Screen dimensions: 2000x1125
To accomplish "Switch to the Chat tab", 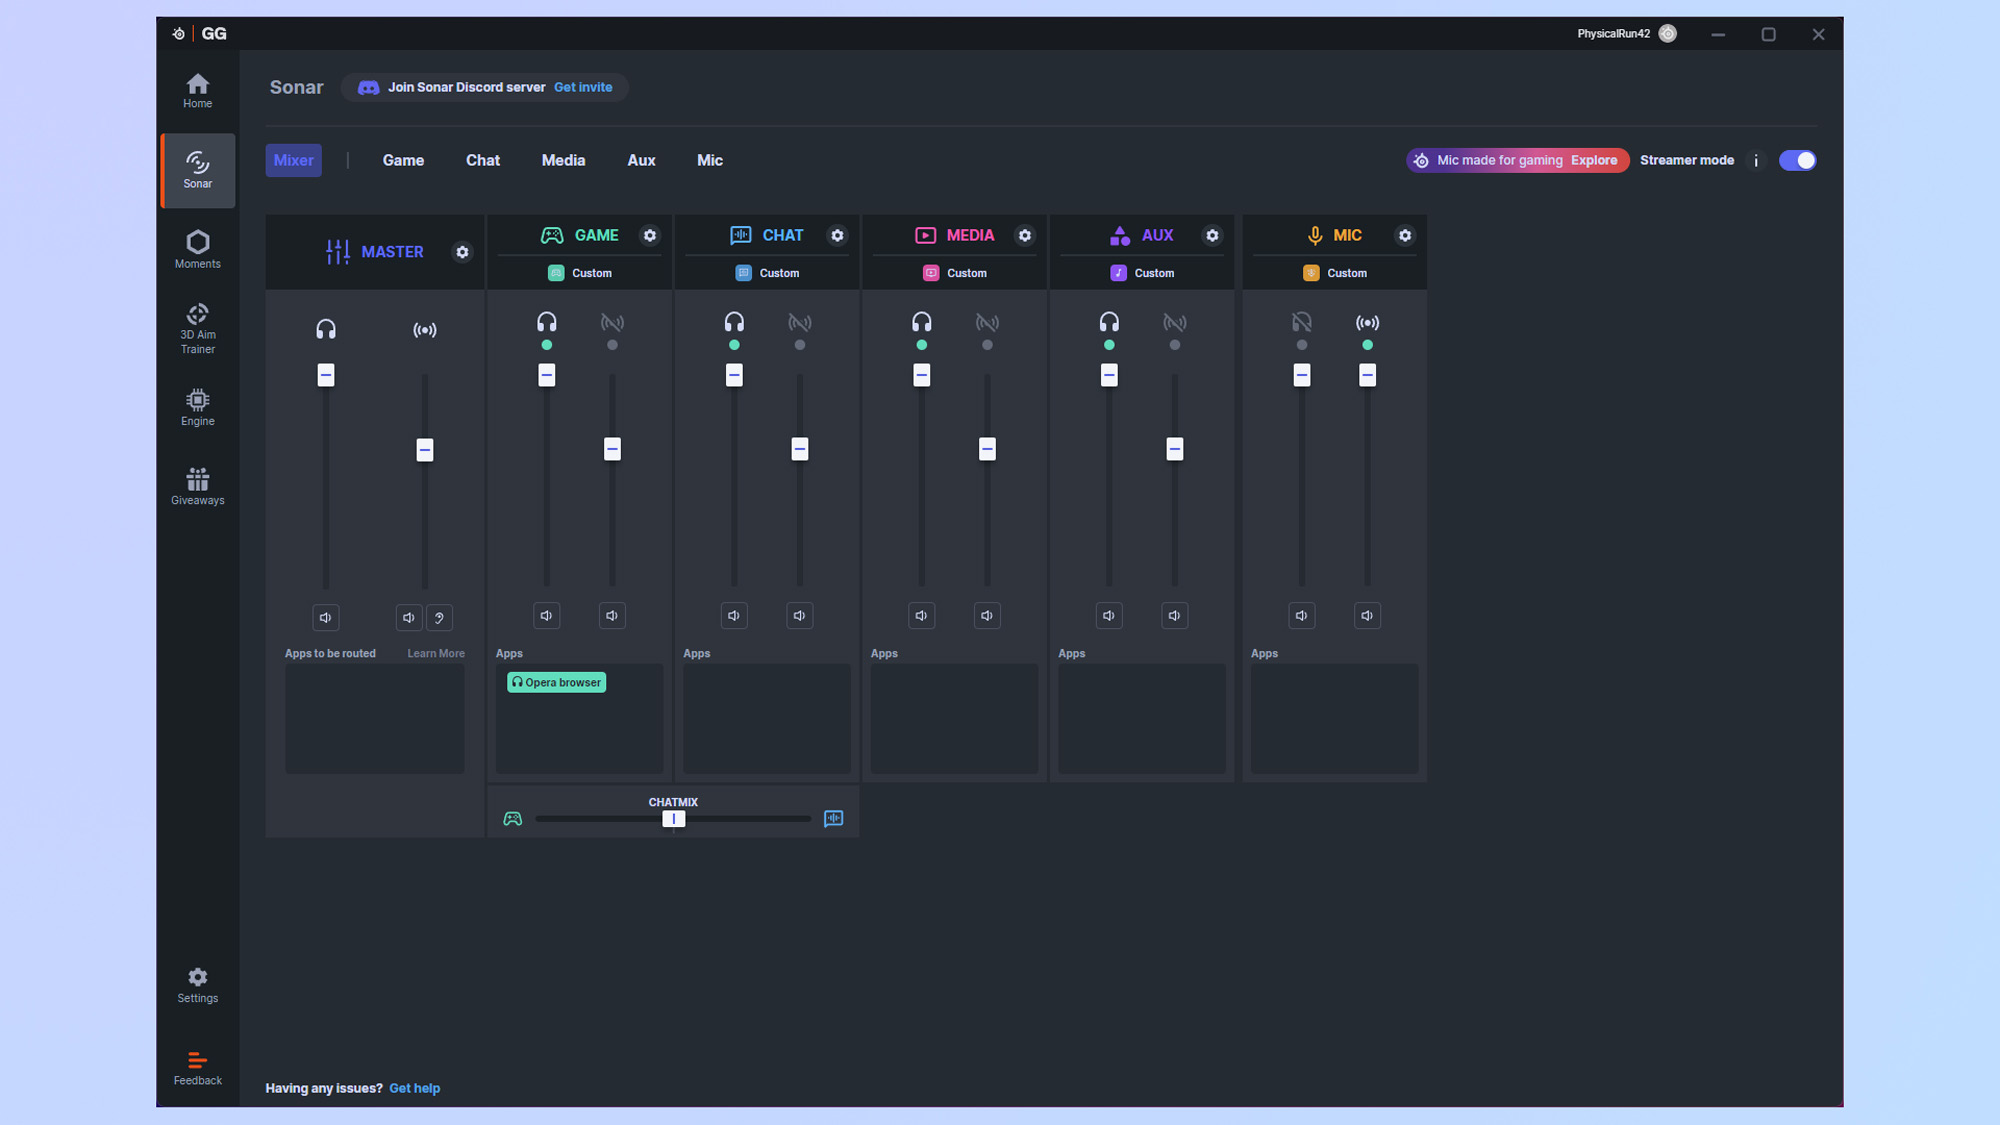I will 482,161.
